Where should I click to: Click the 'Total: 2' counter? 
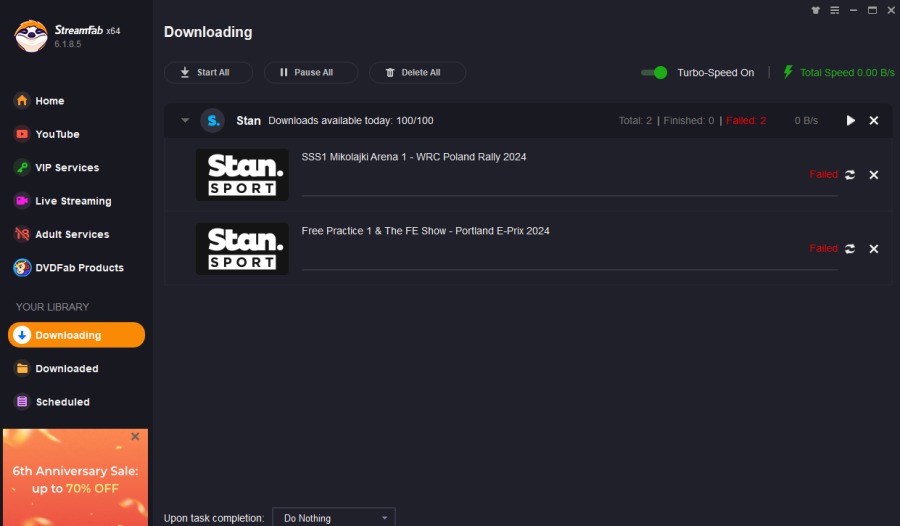tap(635, 121)
